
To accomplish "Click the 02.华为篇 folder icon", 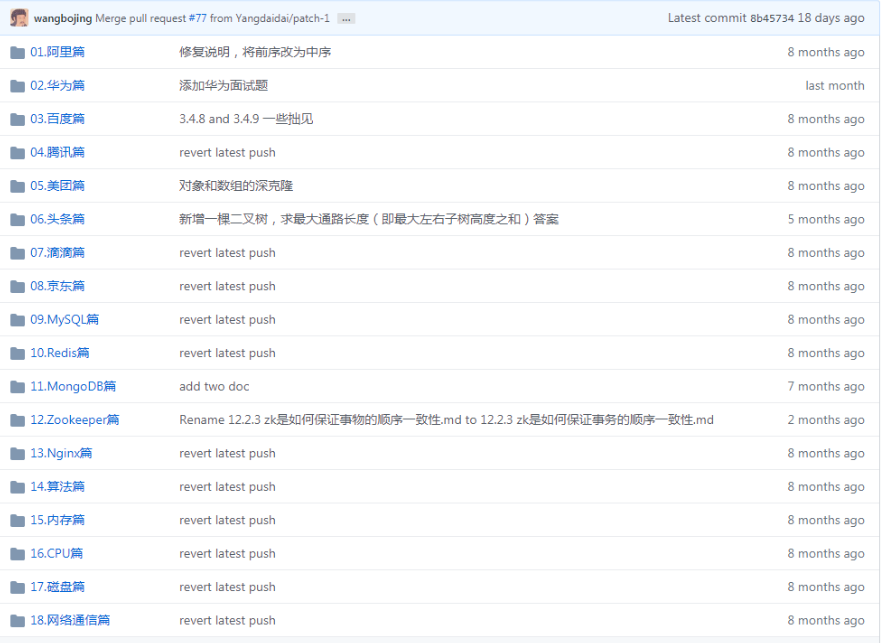I will [17, 85].
